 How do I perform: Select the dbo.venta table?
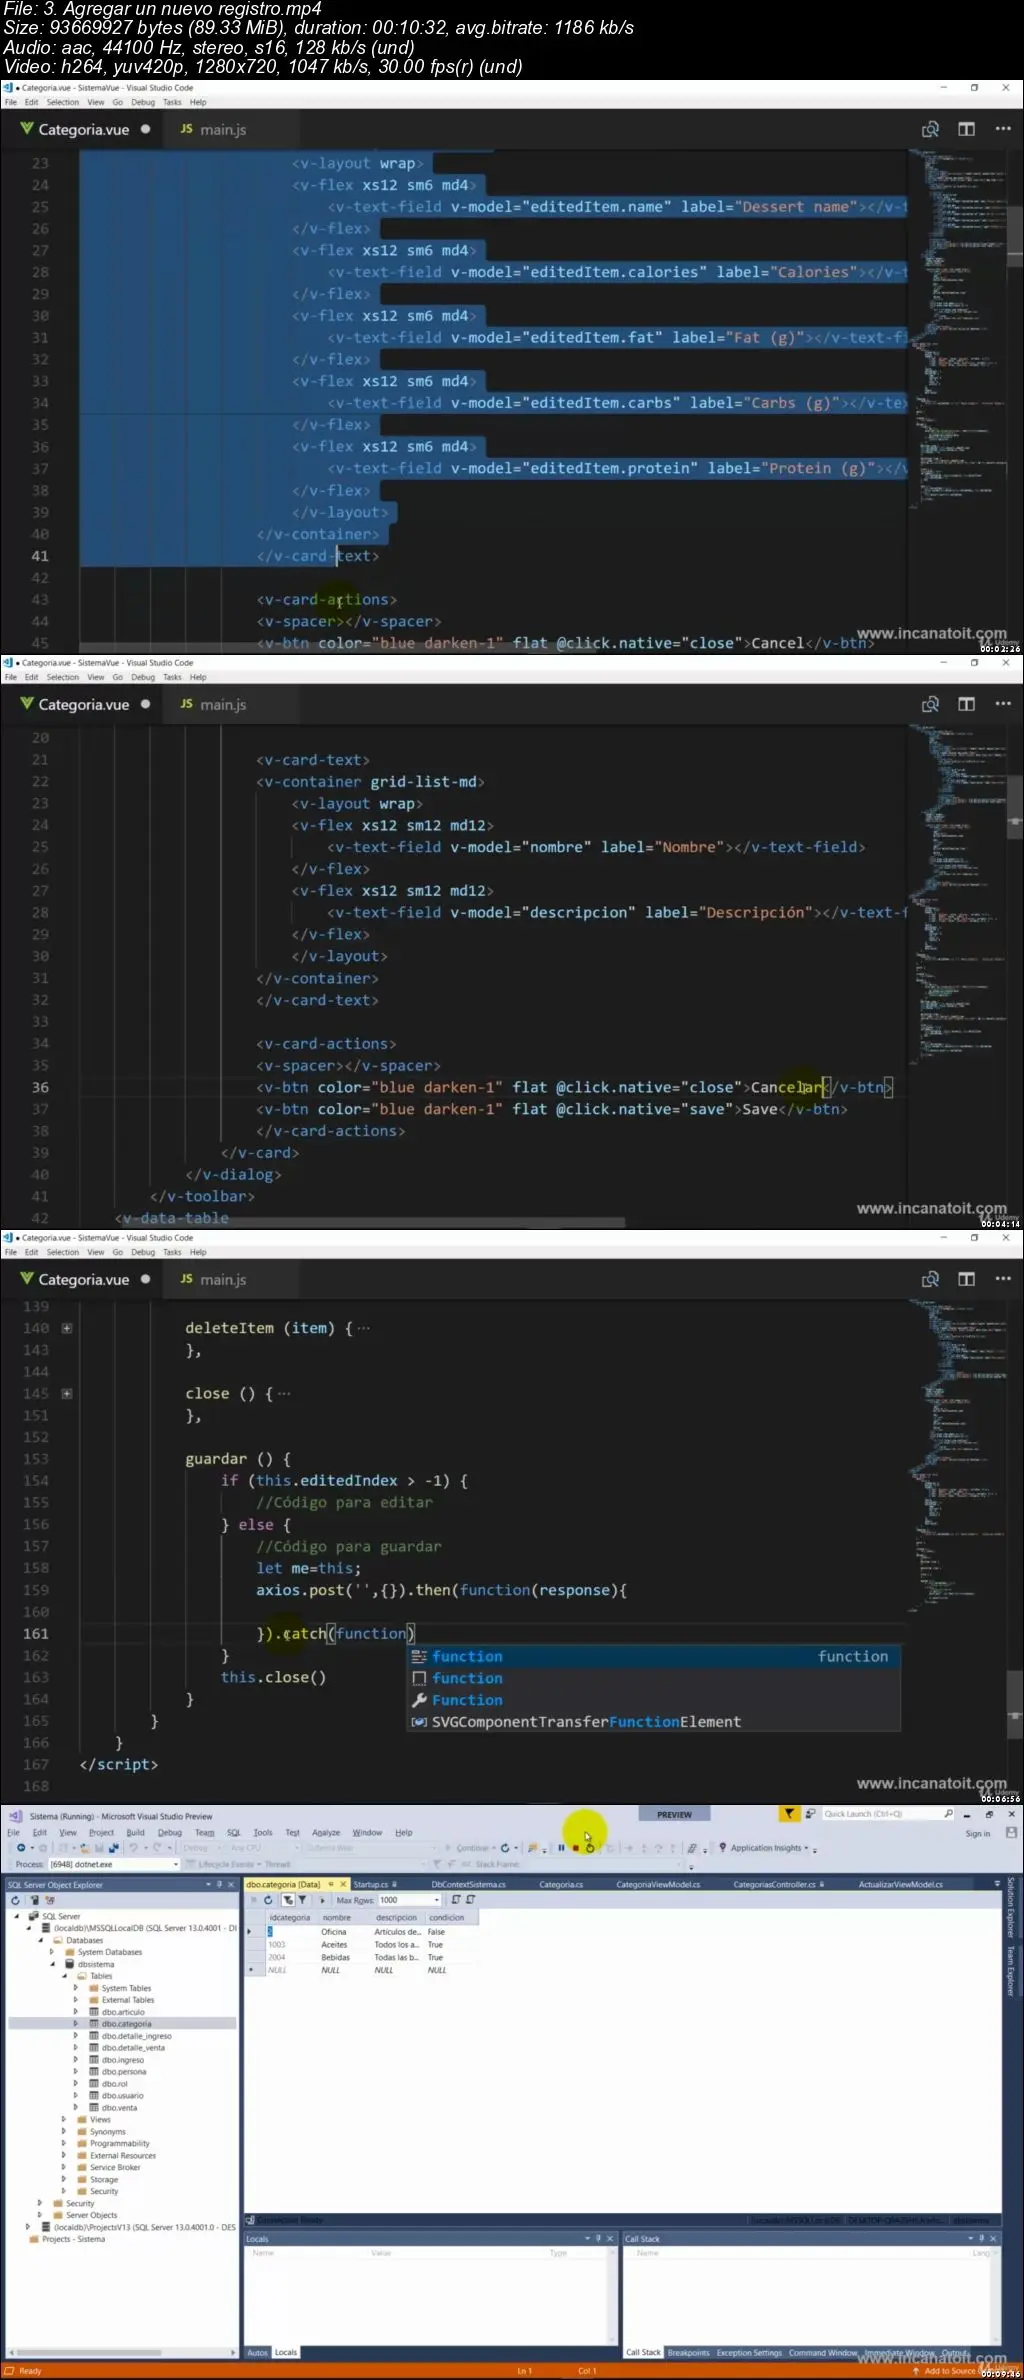[119, 2108]
